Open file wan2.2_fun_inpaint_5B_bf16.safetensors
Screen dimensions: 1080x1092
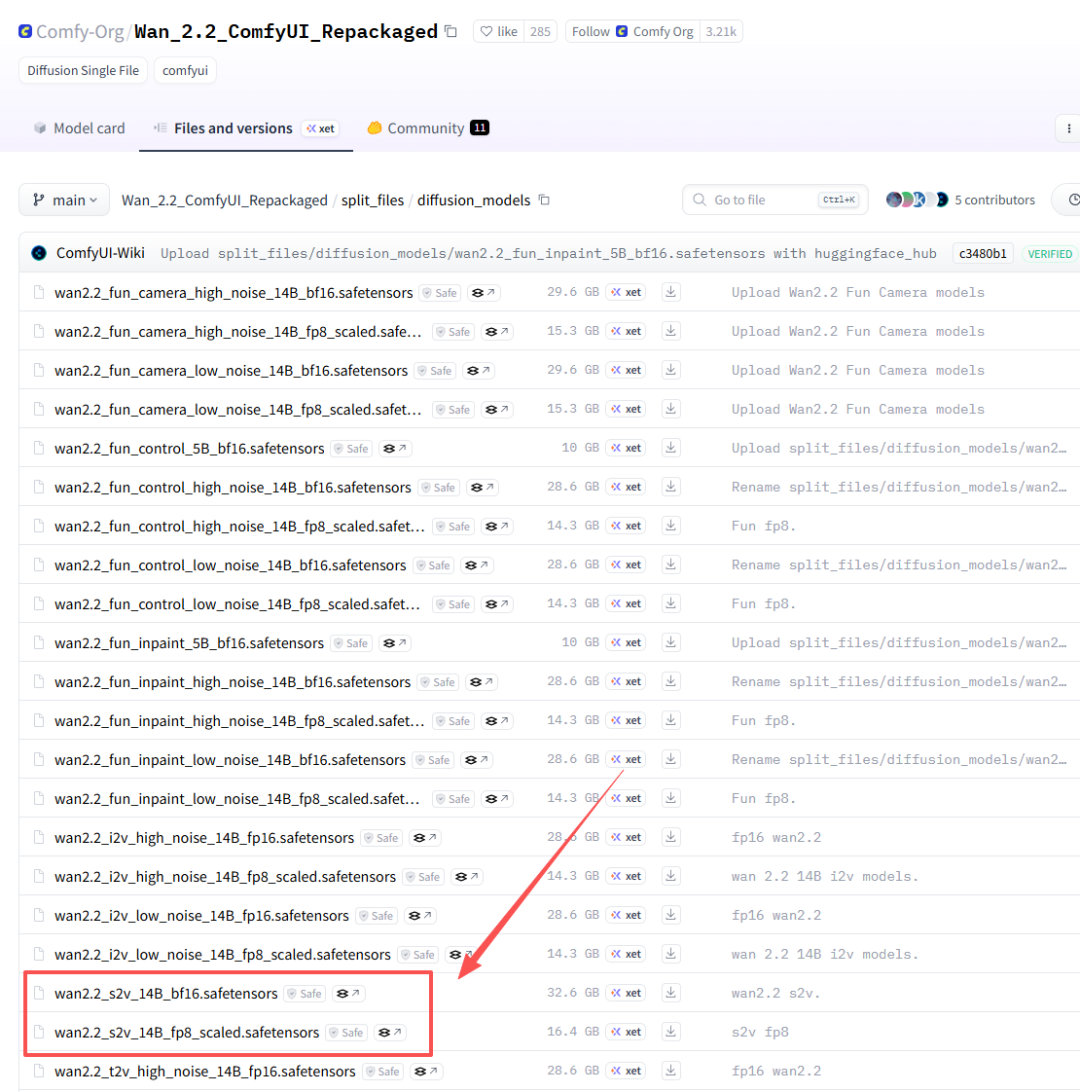pos(189,643)
